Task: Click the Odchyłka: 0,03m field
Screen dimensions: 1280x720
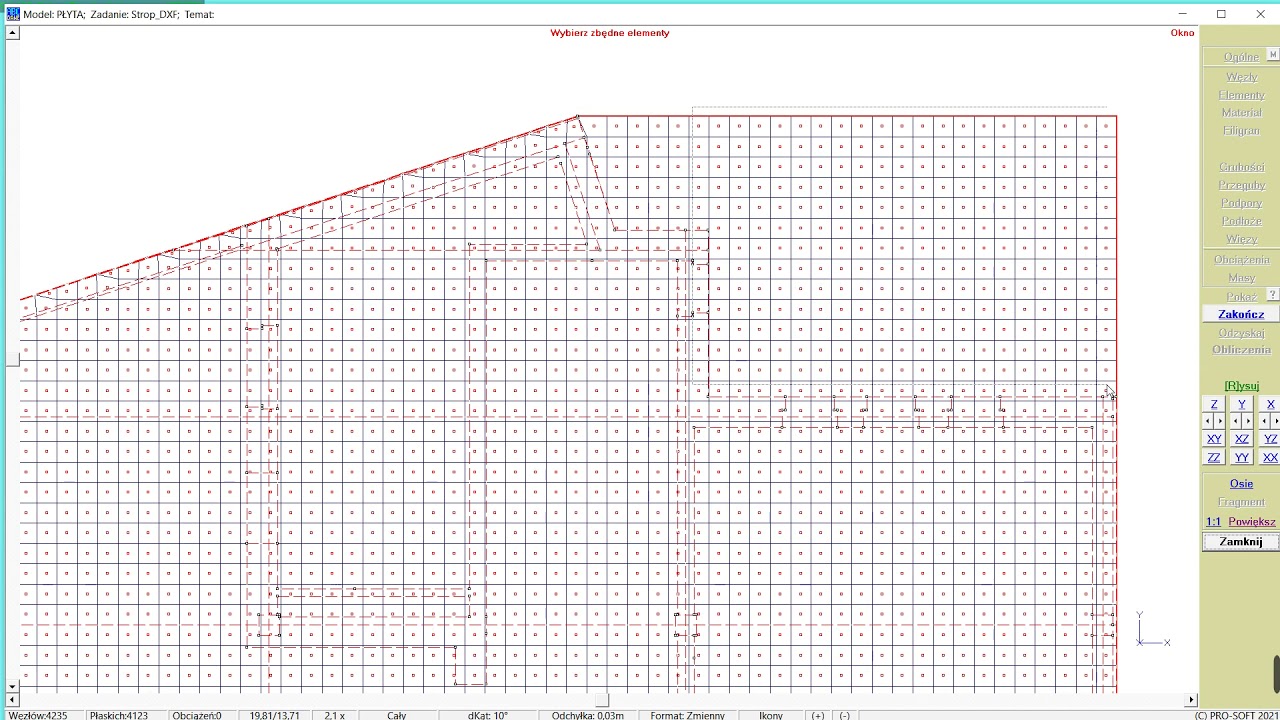Action: (x=587, y=715)
